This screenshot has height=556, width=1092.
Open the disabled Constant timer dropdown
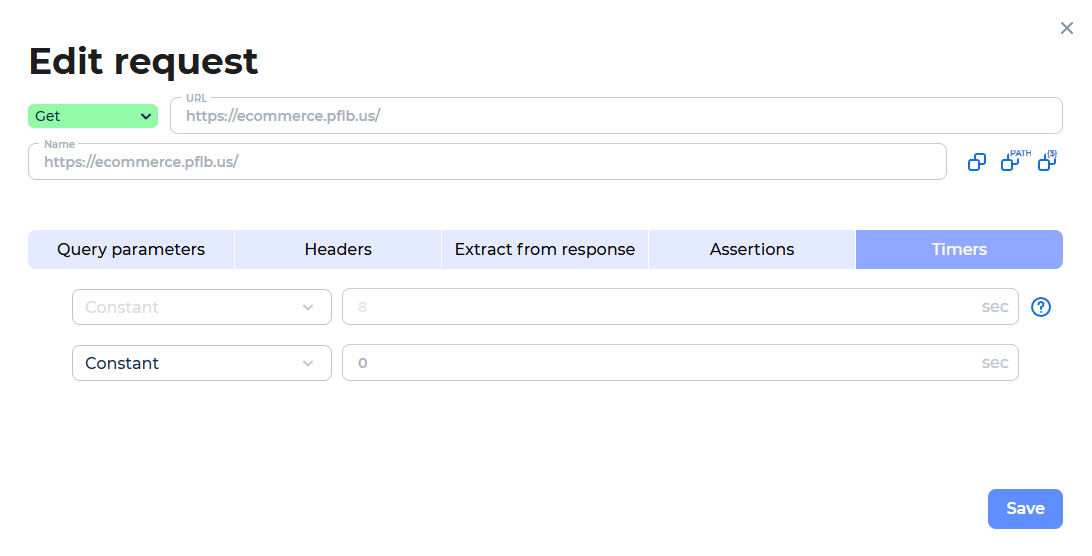[202, 307]
